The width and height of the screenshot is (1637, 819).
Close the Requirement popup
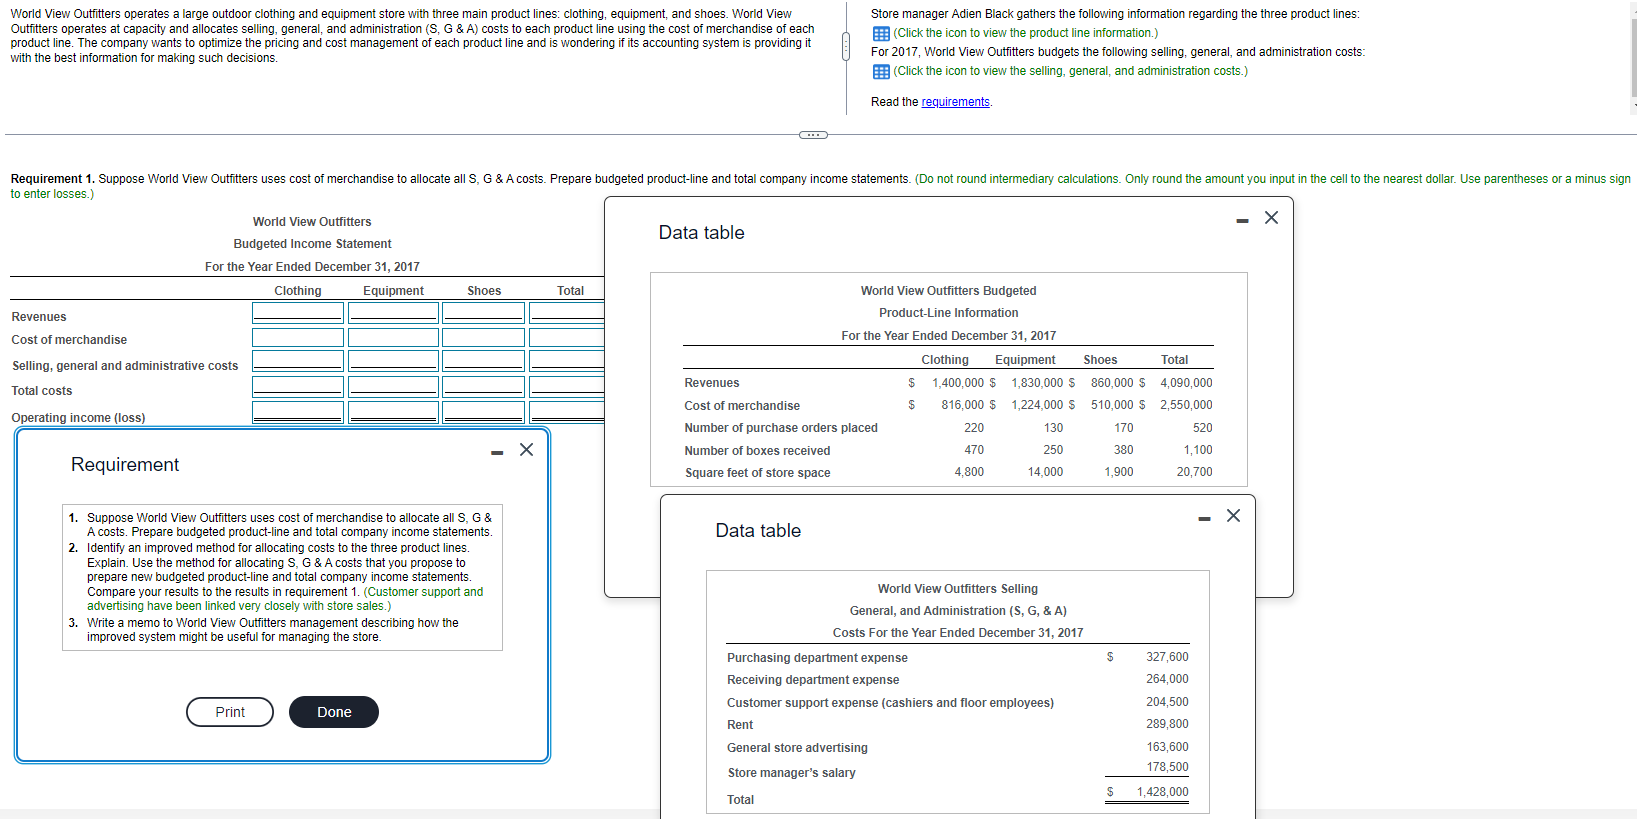tap(526, 450)
